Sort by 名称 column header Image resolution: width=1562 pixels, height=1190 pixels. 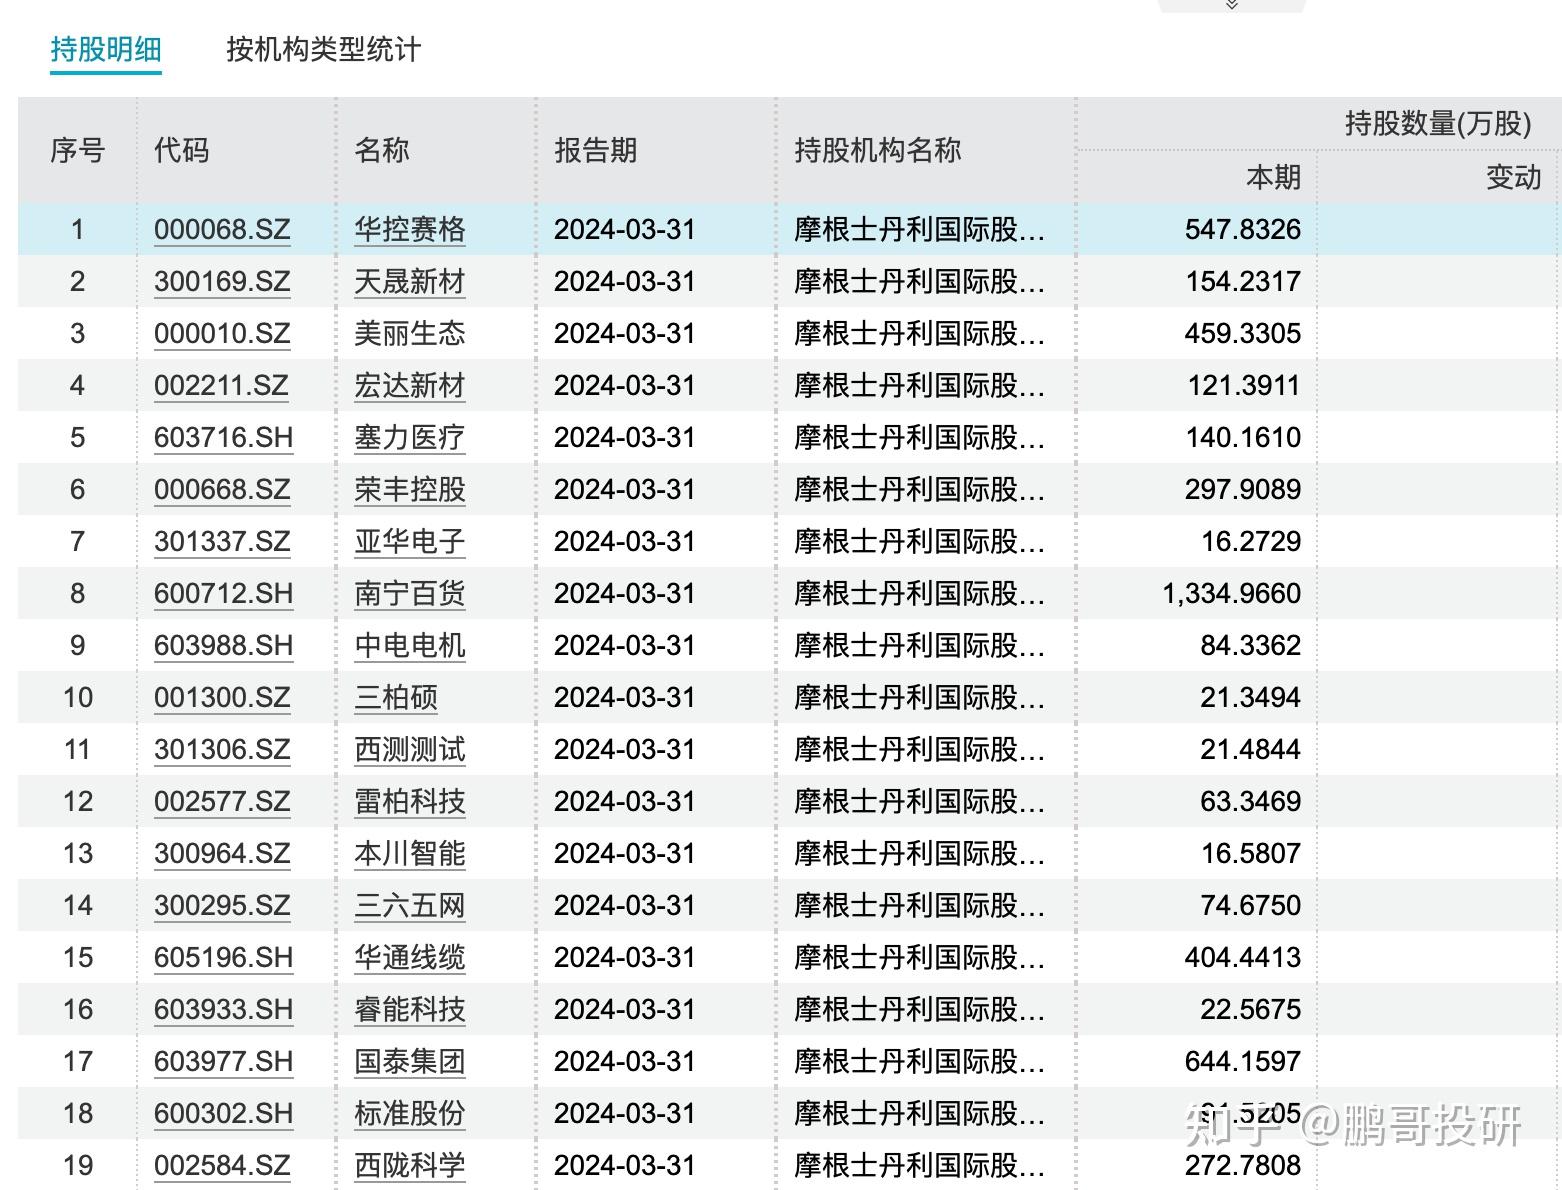coord(381,150)
